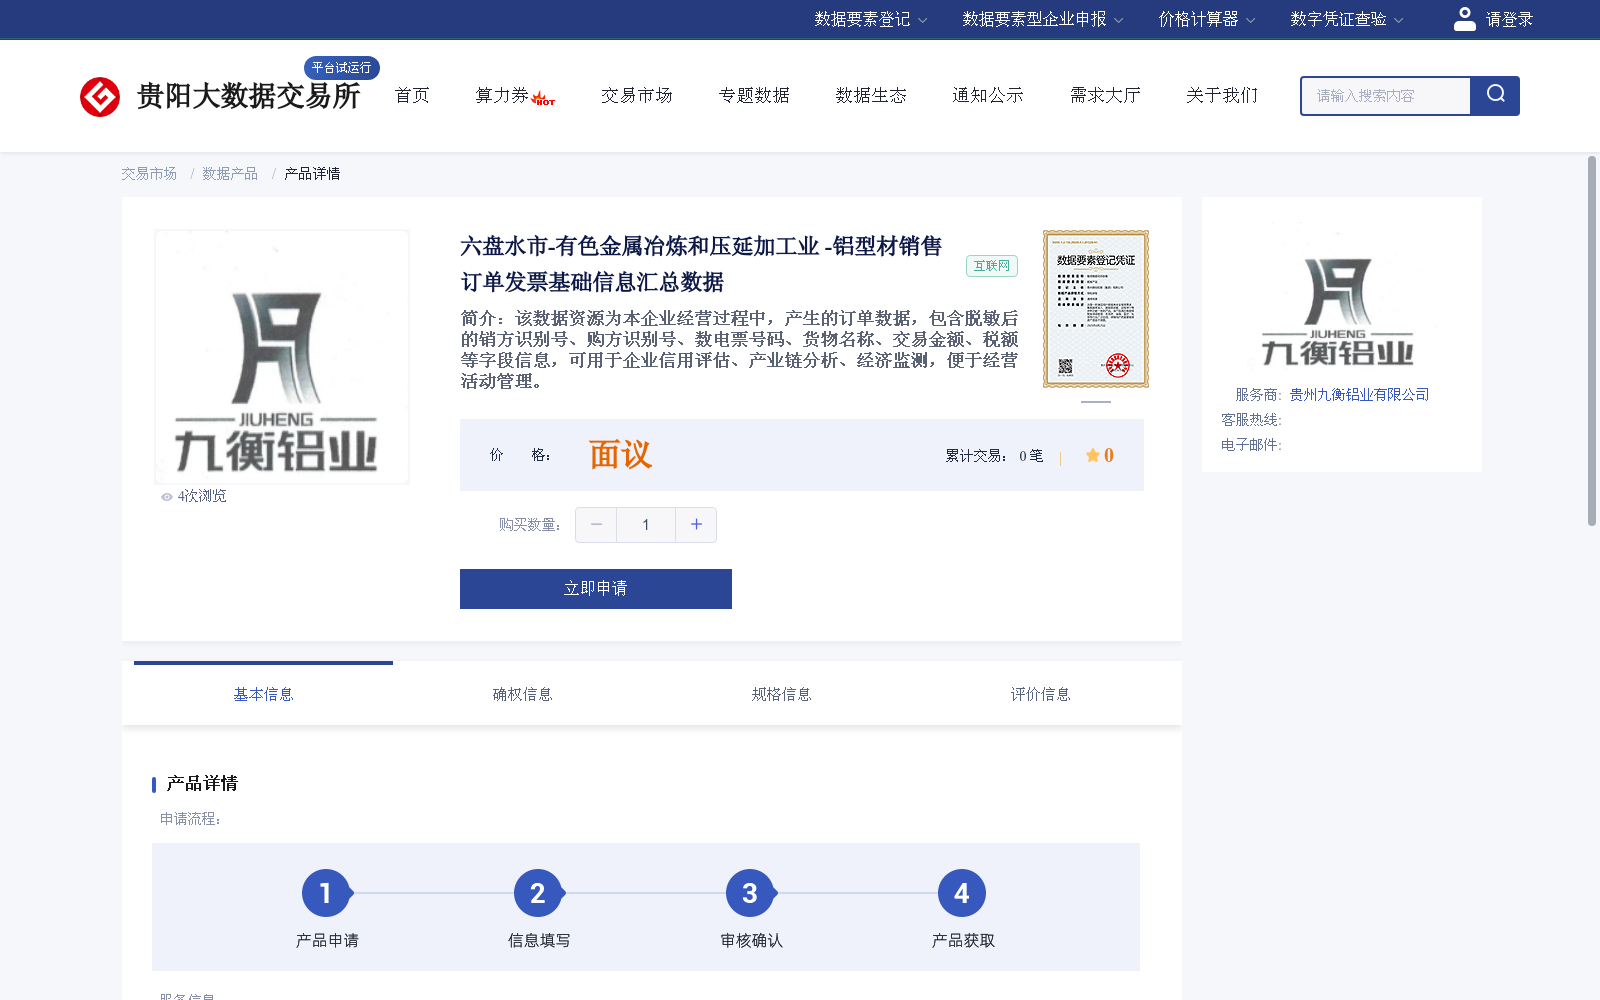Viewport: 1600px width, 1000px height.
Task: Switch to the 确权信息 tab
Action: tap(522, 694)
